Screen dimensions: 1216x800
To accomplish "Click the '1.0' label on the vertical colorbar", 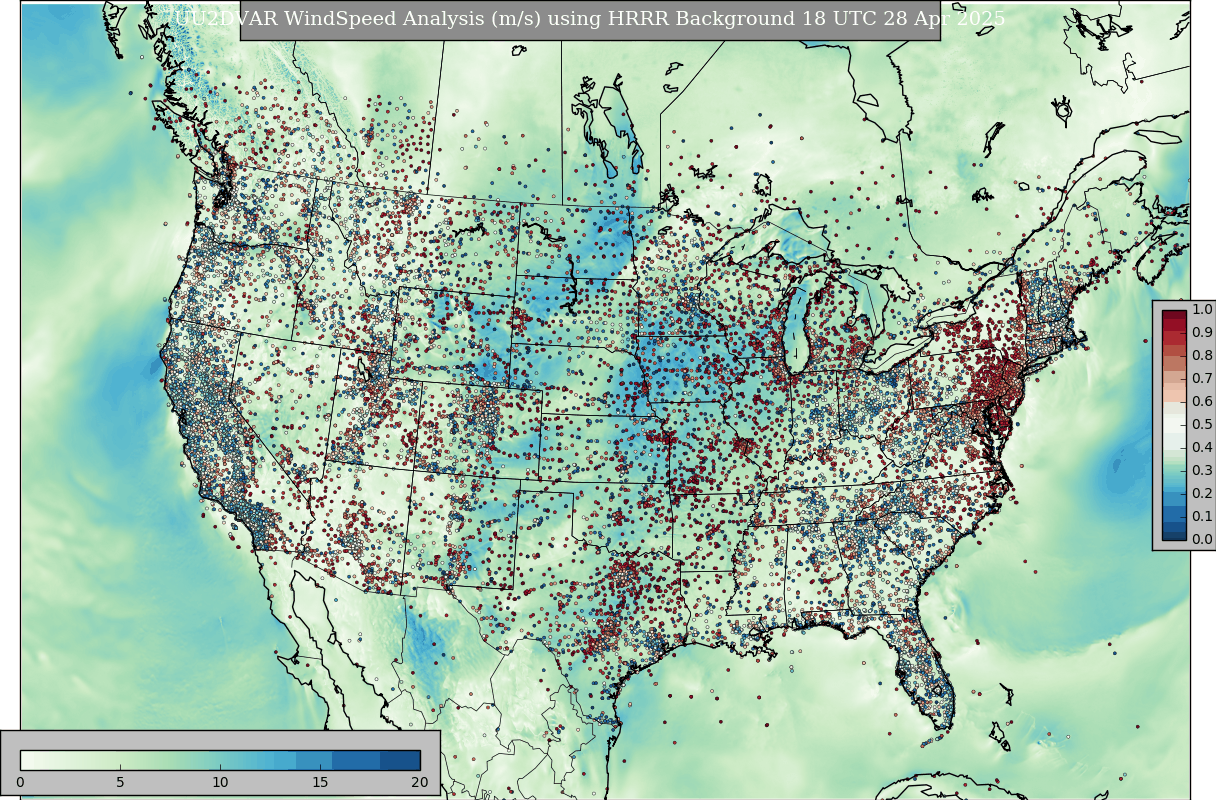I will pos(1202,310).
